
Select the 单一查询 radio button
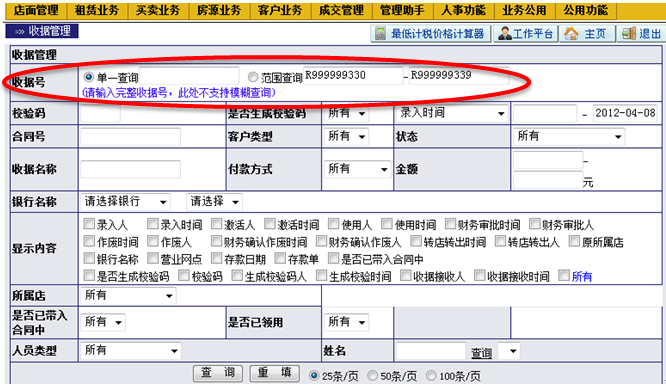[x=89, y=77]
